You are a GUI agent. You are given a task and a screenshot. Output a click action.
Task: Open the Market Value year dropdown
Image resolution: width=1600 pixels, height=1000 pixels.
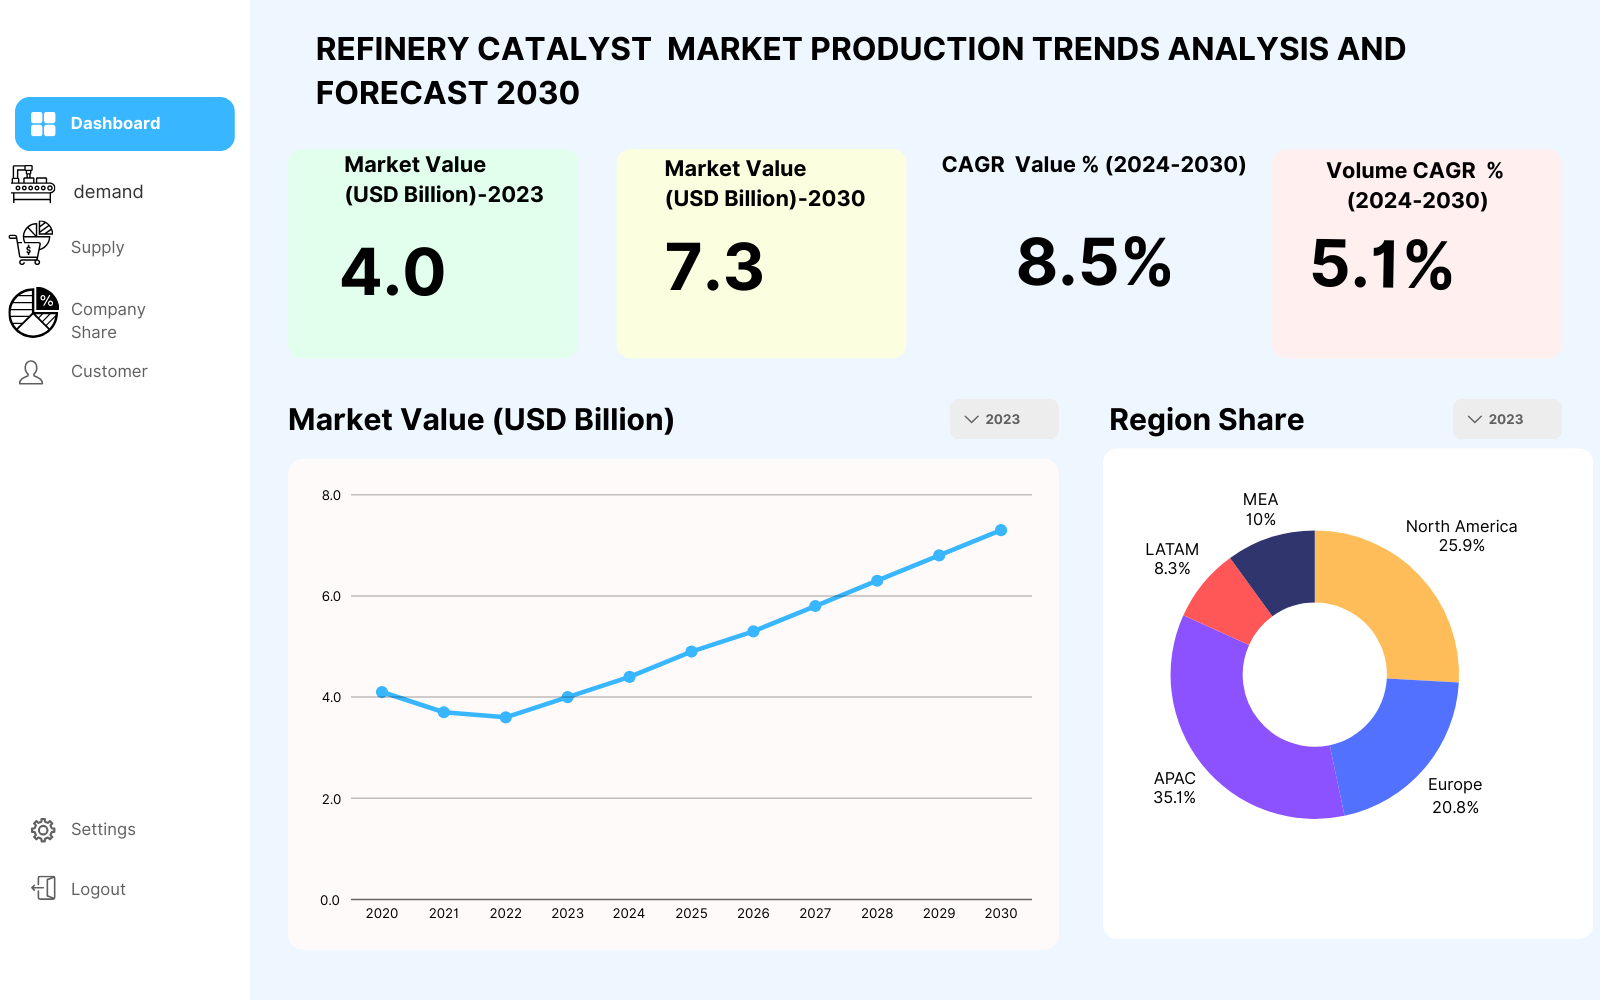click(1003, 419)
